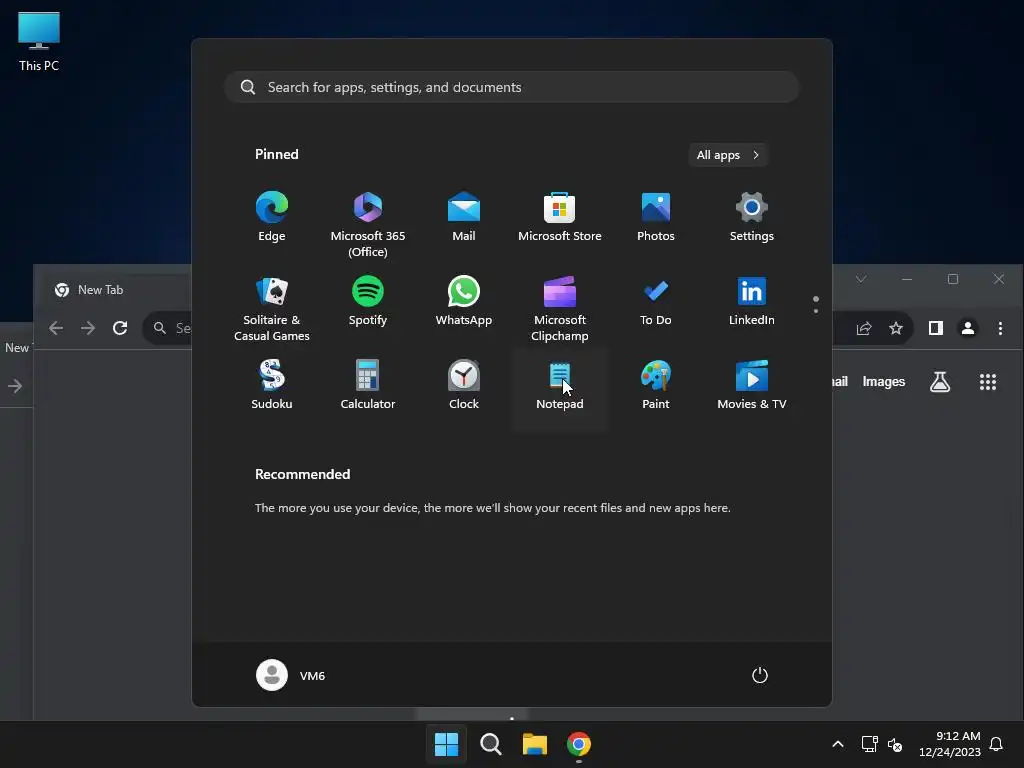Open Chrome's tab search dropdown

(x=861, y=279)
